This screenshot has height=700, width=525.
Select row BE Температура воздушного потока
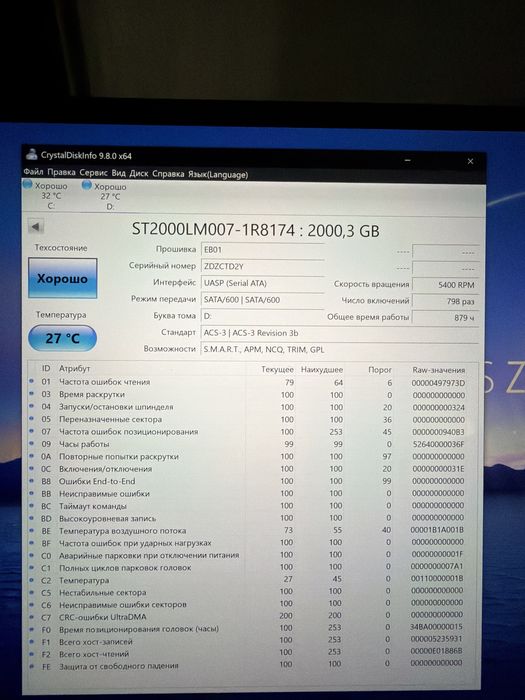(x=252, y=530)
